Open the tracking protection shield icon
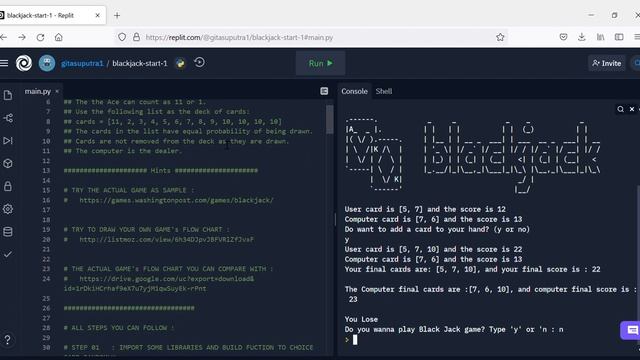 click(x=122, y=37)
